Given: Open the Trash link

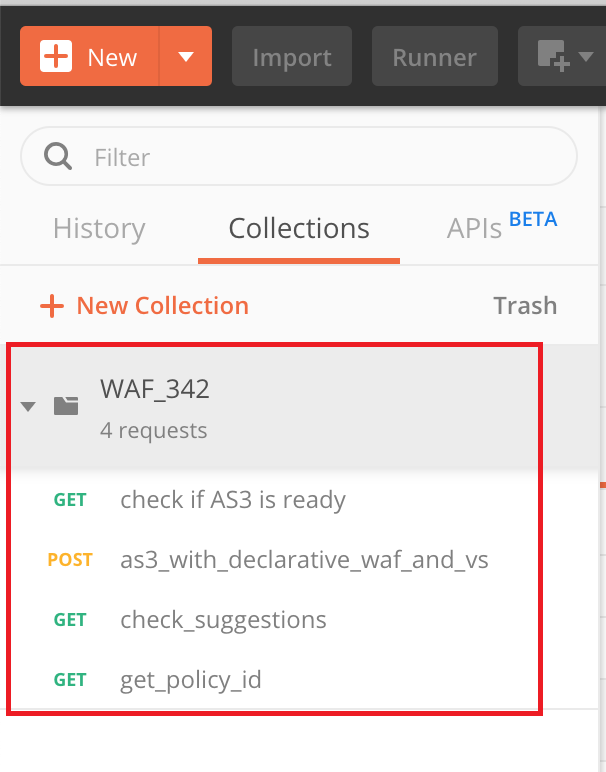Looking at the screenshot, I should [525, 306].
